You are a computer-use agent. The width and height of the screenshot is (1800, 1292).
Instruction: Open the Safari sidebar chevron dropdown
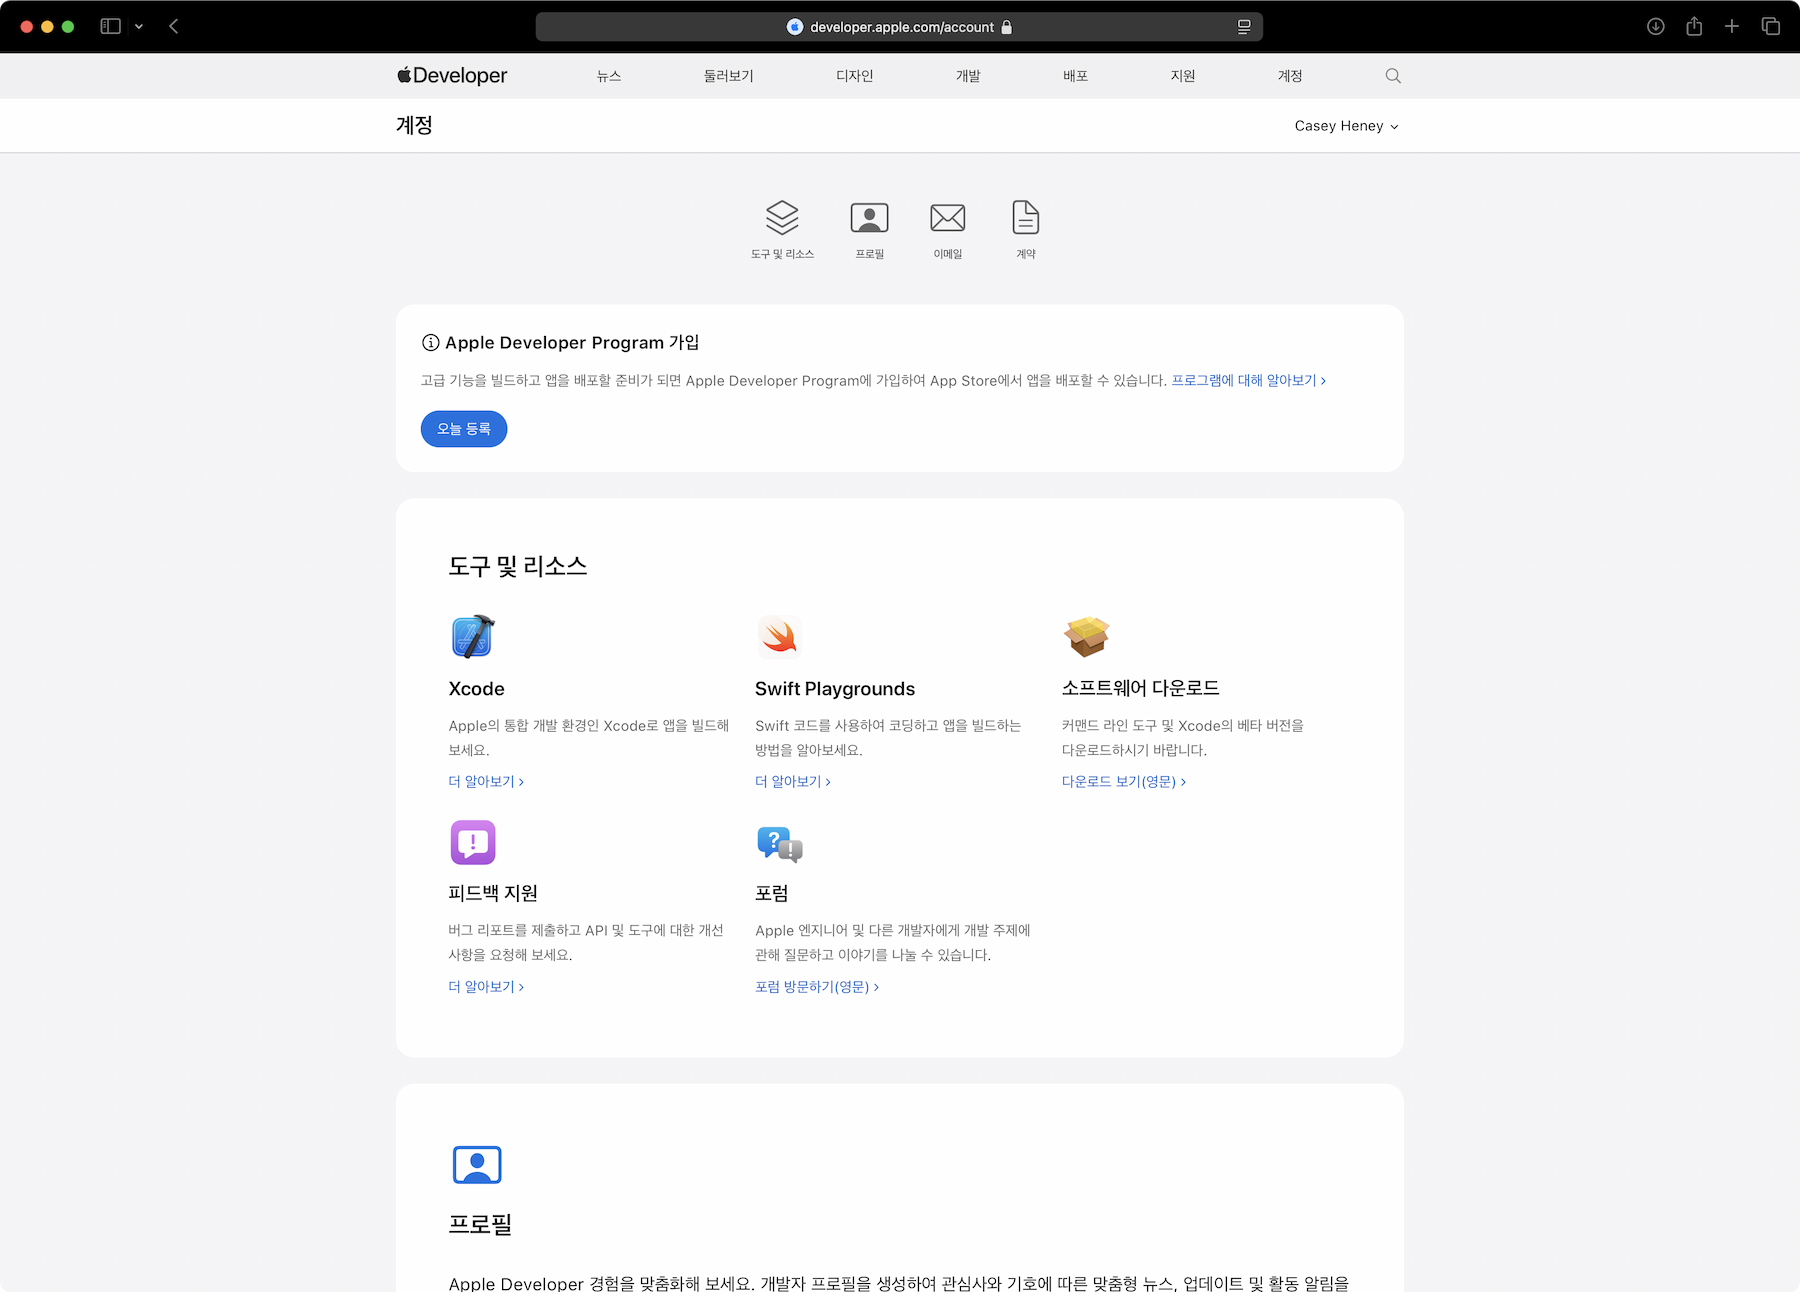point(139,27)
